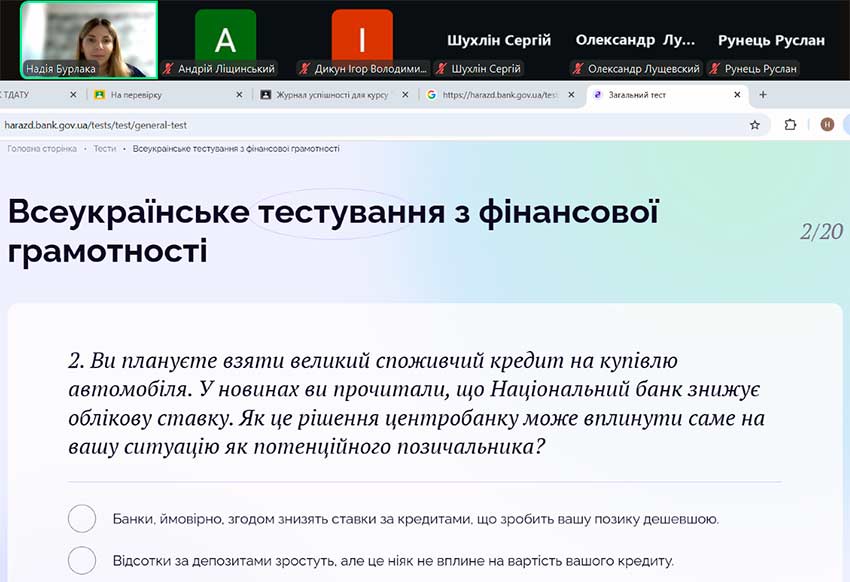
Task: Select participant tile with orange letter I
Action: (362, 40)
